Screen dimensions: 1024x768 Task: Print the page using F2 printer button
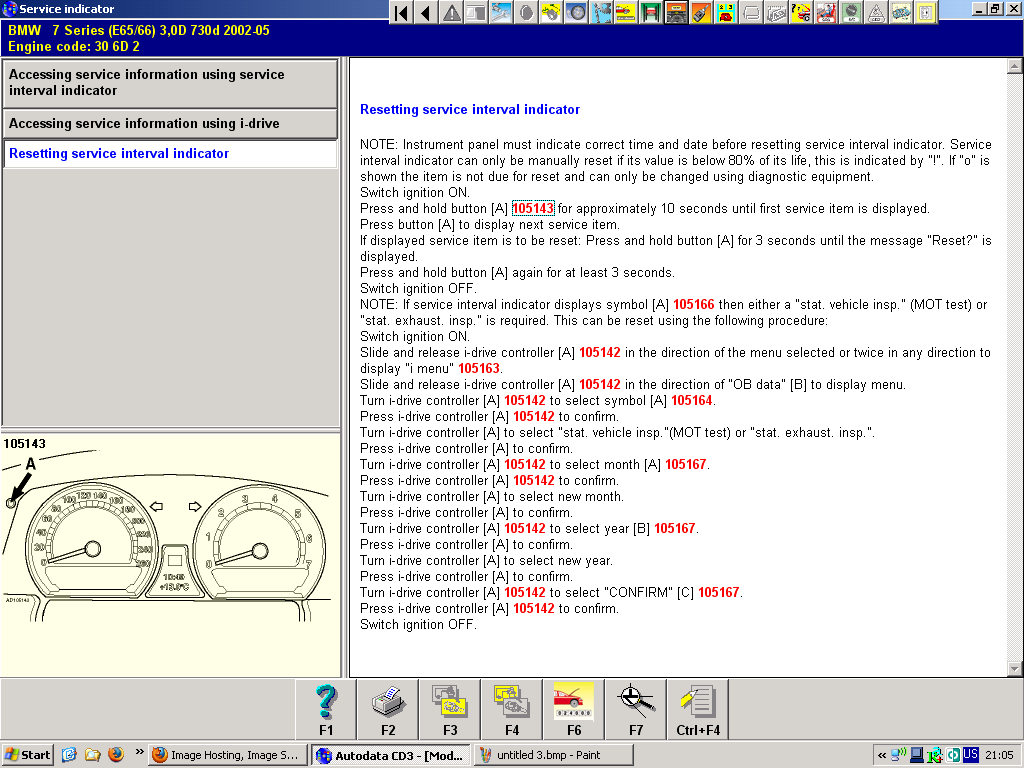388,710
